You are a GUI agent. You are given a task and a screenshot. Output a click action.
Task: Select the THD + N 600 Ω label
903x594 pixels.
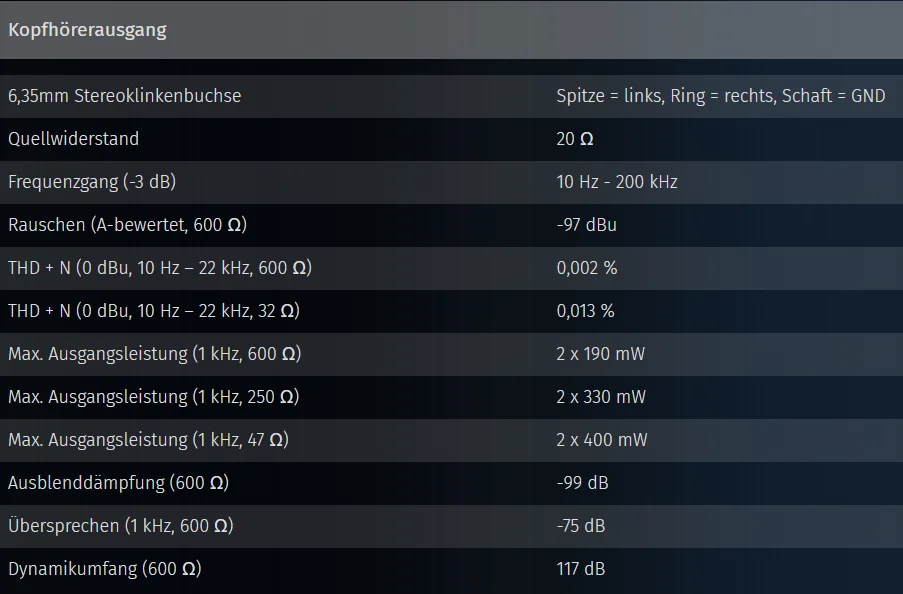coord(160,268)
